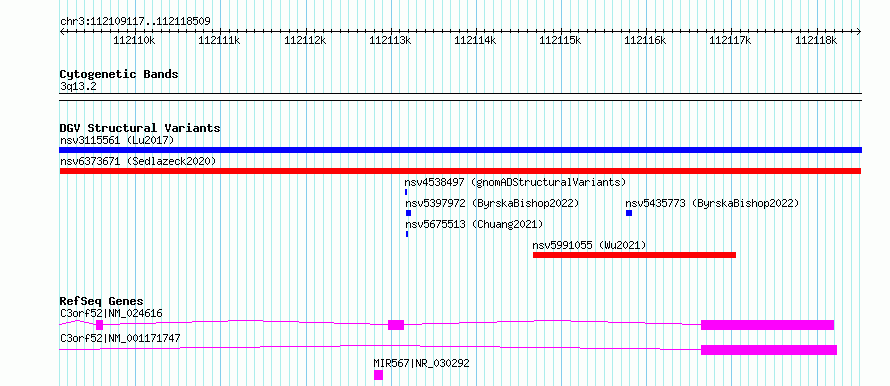
Task: Click the 112114k ruler position
Action: click(475, 40)
